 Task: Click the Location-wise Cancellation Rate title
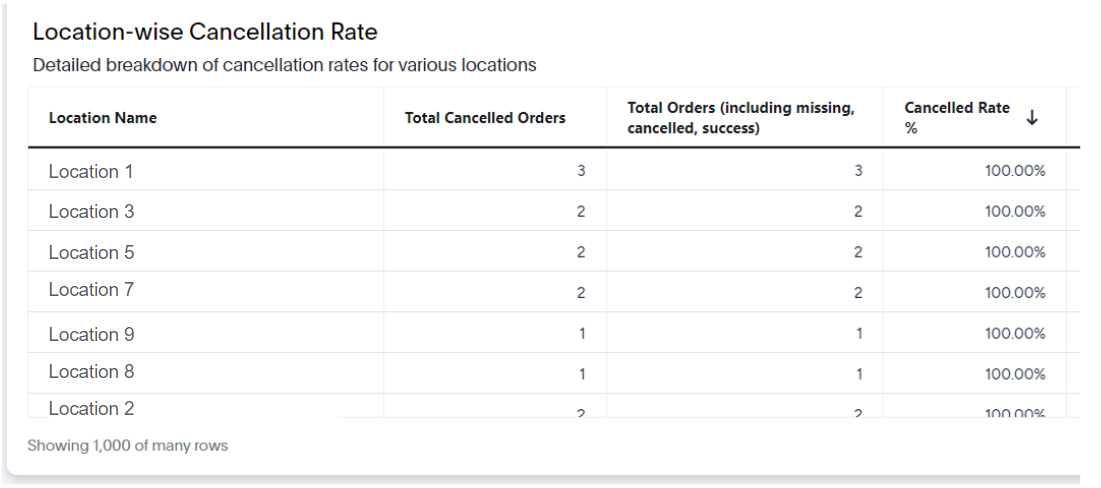click(205, 32)
